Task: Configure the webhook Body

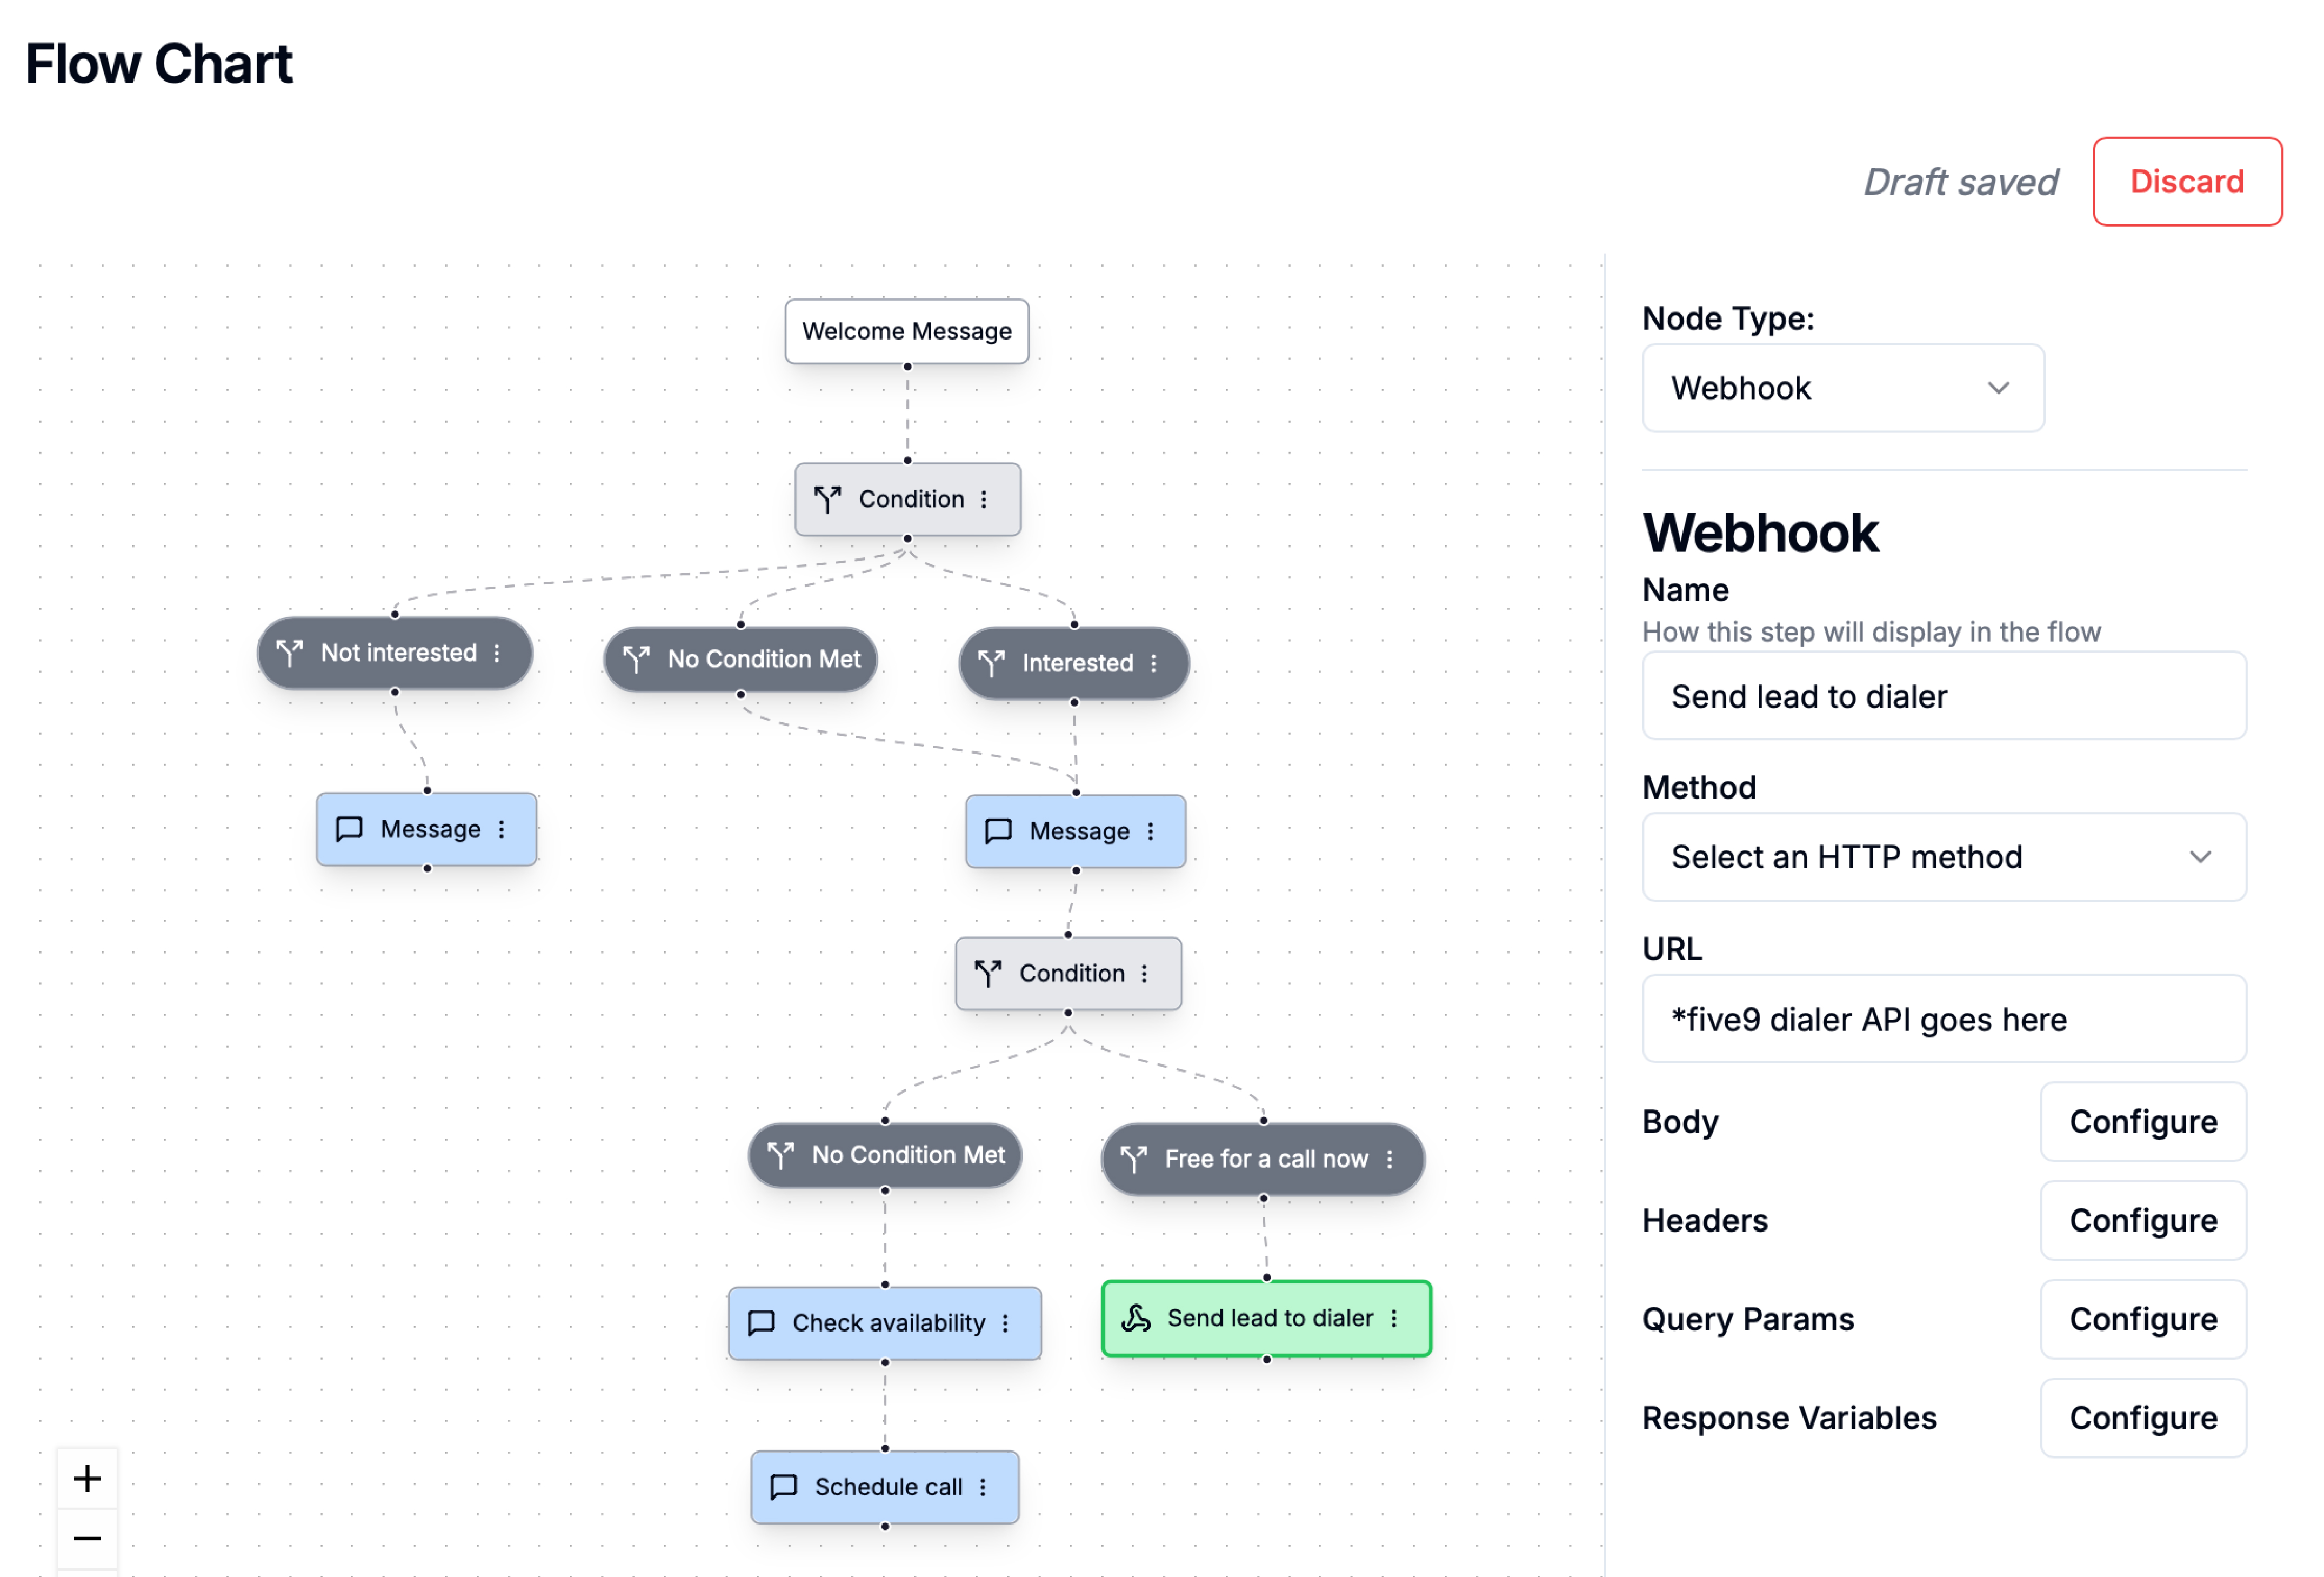Action: pos(2142,1121)
